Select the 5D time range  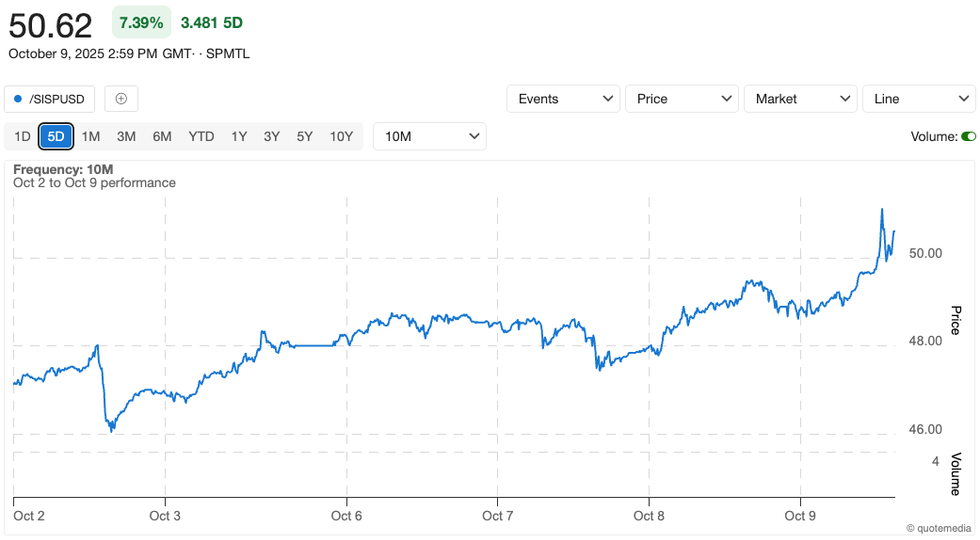pos(56,136)
